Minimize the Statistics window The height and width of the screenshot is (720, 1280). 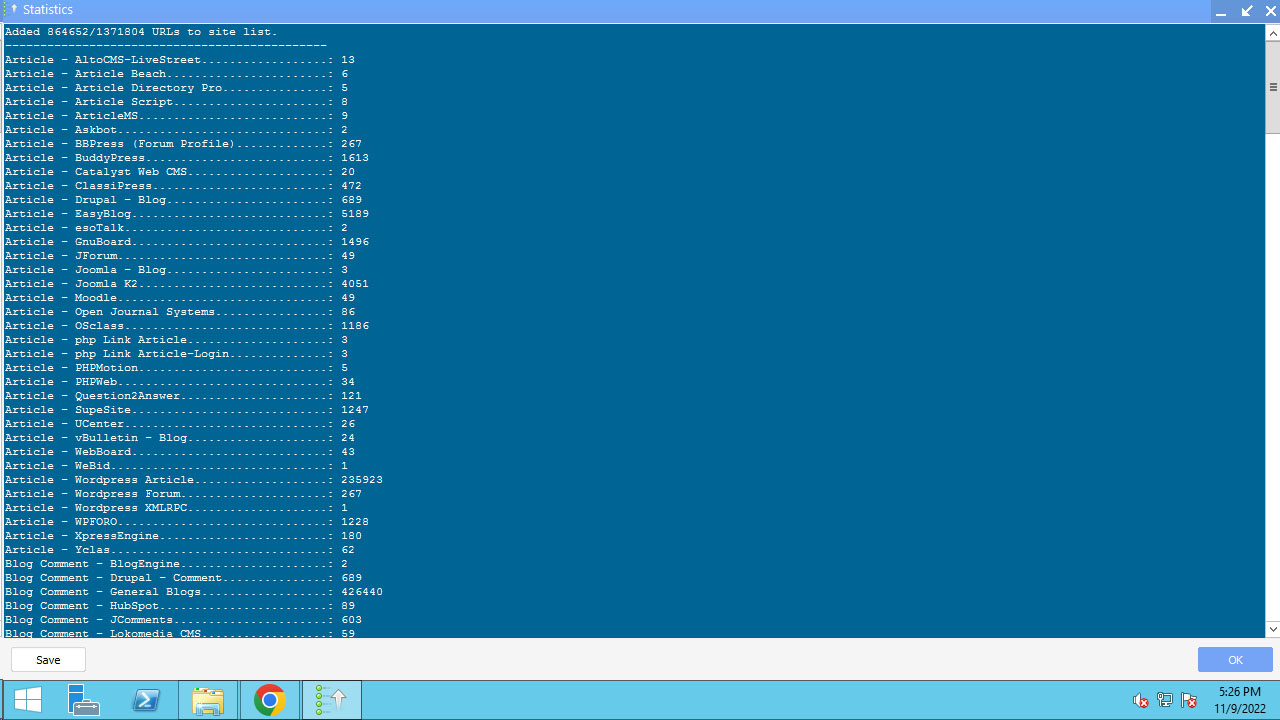(x=1221, y=11)
